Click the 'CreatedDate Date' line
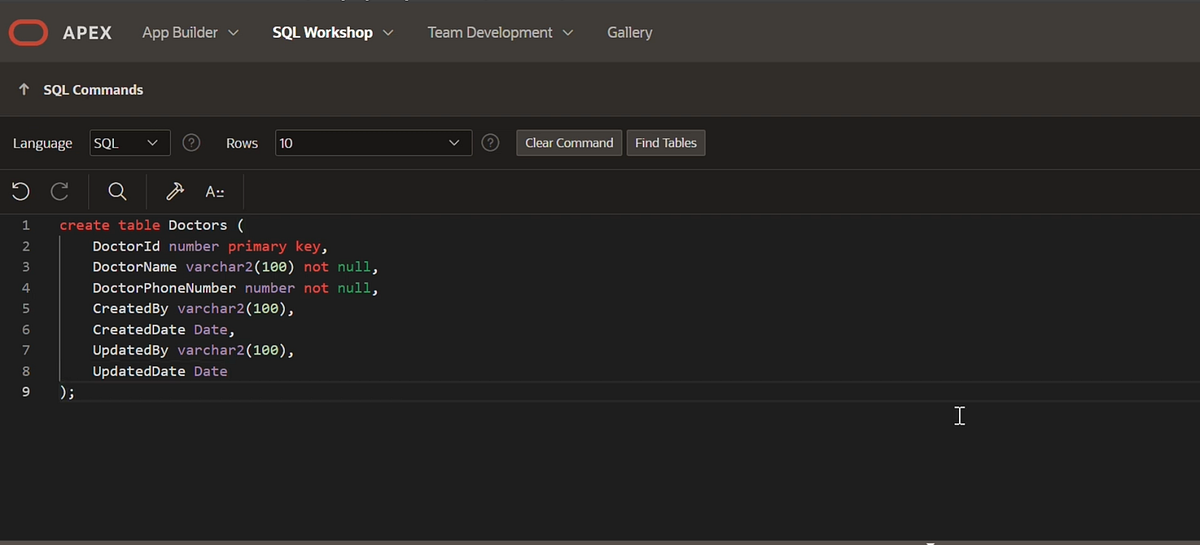This screenshot has height=545, width=1200. [x=164, y=330]
